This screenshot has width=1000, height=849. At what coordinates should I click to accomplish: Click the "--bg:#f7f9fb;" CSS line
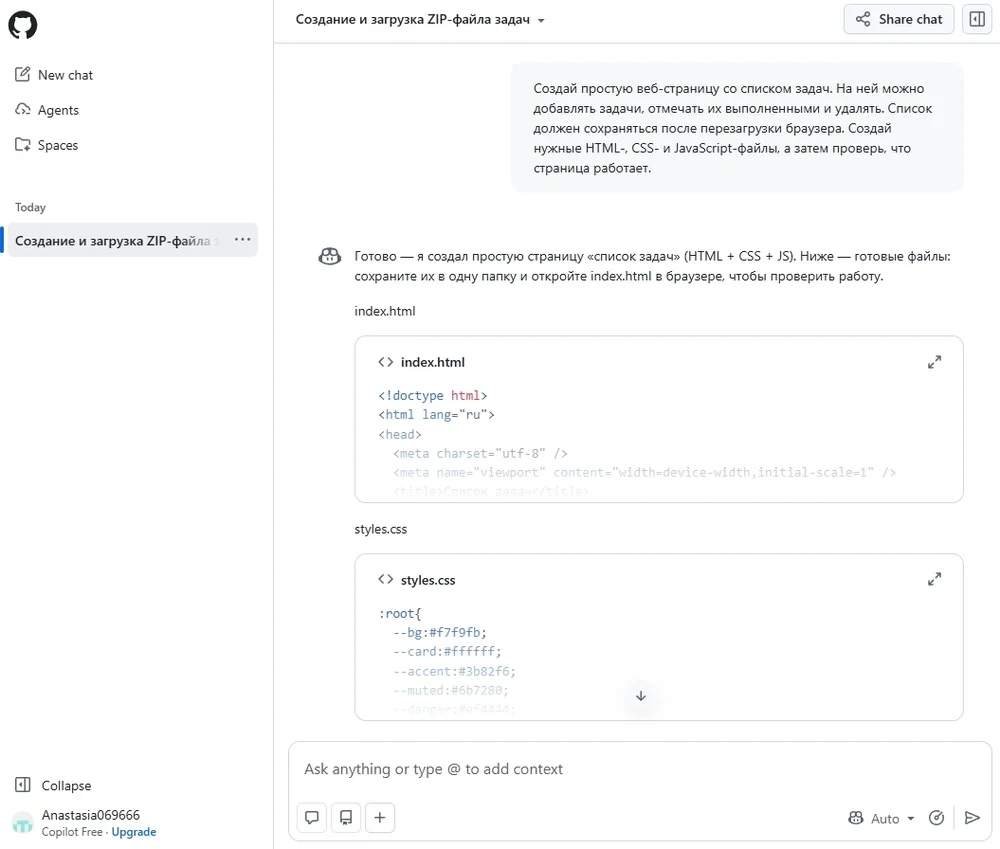(x=440, y=632)
